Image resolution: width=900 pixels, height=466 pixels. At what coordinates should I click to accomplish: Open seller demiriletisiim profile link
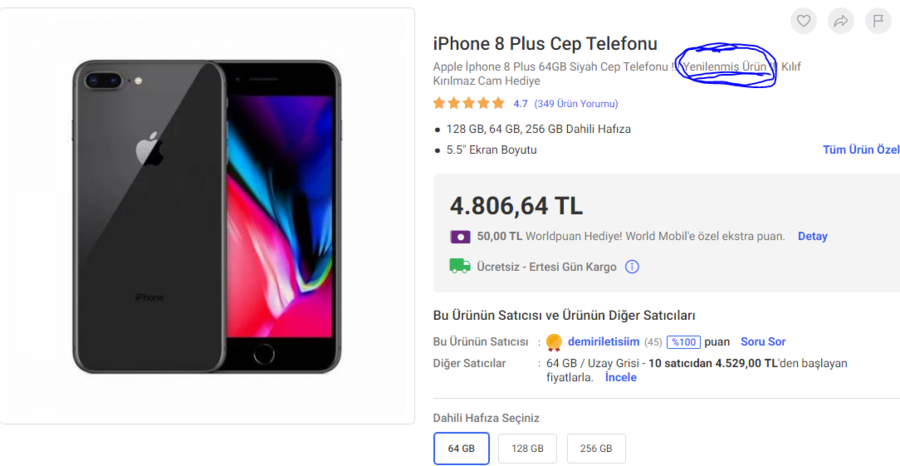point(603,342)
